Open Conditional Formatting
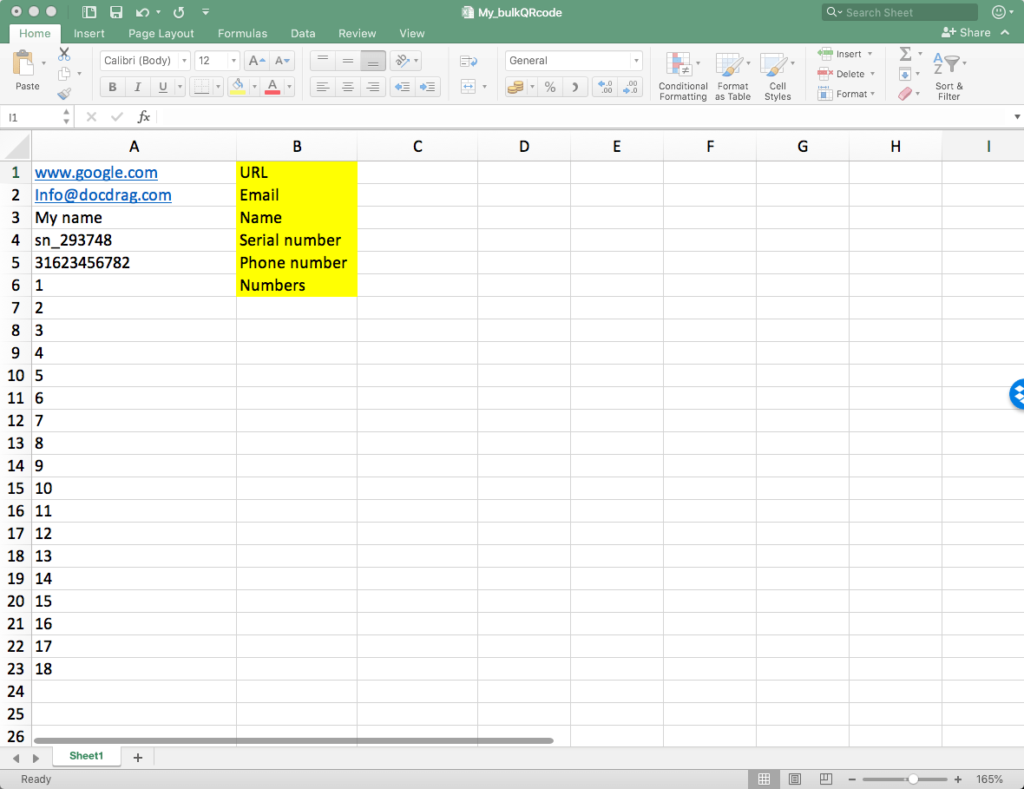The height and width of the screenshot is (789, 1024). [x=683, y=76]
